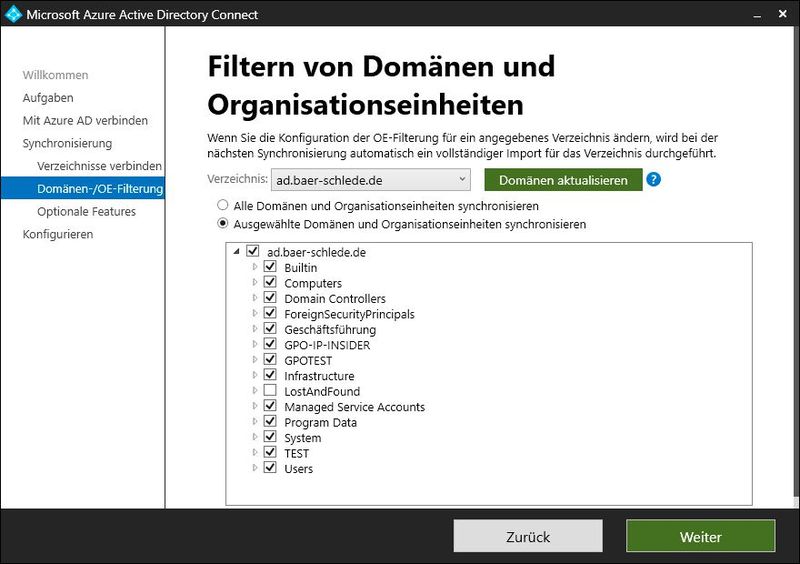Click the Weiter button
Screen dimensions: 800x564
coord(701,536)
